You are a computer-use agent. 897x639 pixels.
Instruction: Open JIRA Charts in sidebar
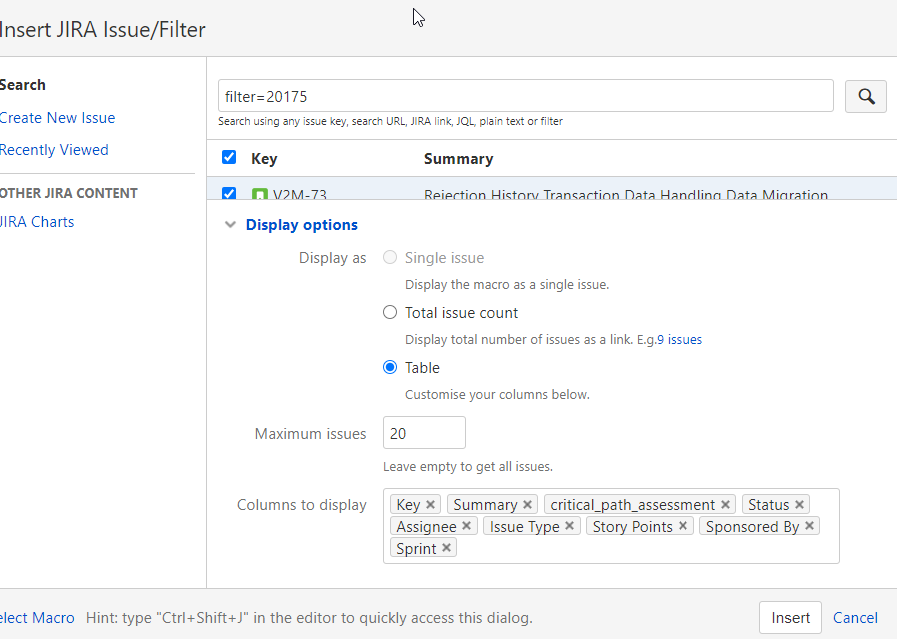point(37,222)
